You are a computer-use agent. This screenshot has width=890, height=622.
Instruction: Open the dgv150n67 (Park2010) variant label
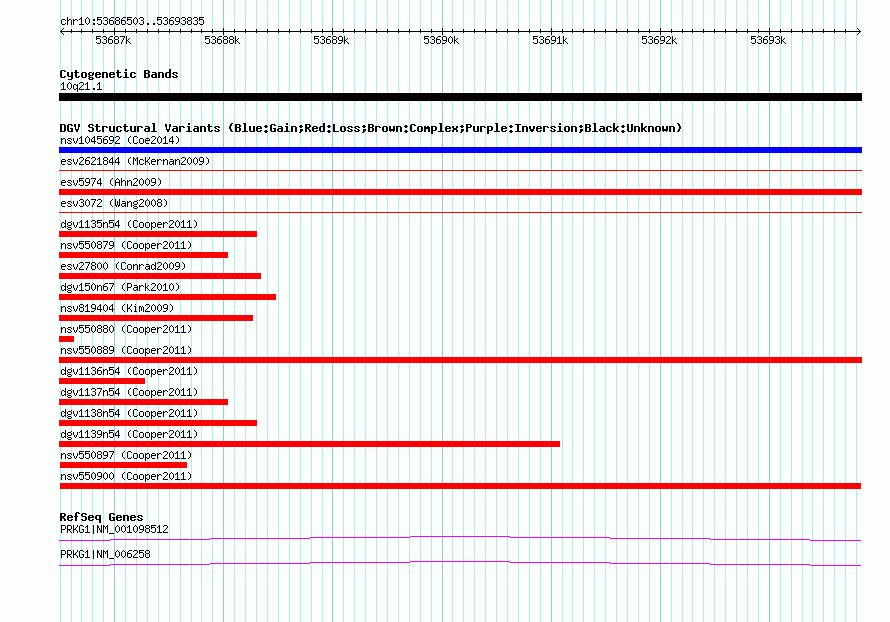120,287
